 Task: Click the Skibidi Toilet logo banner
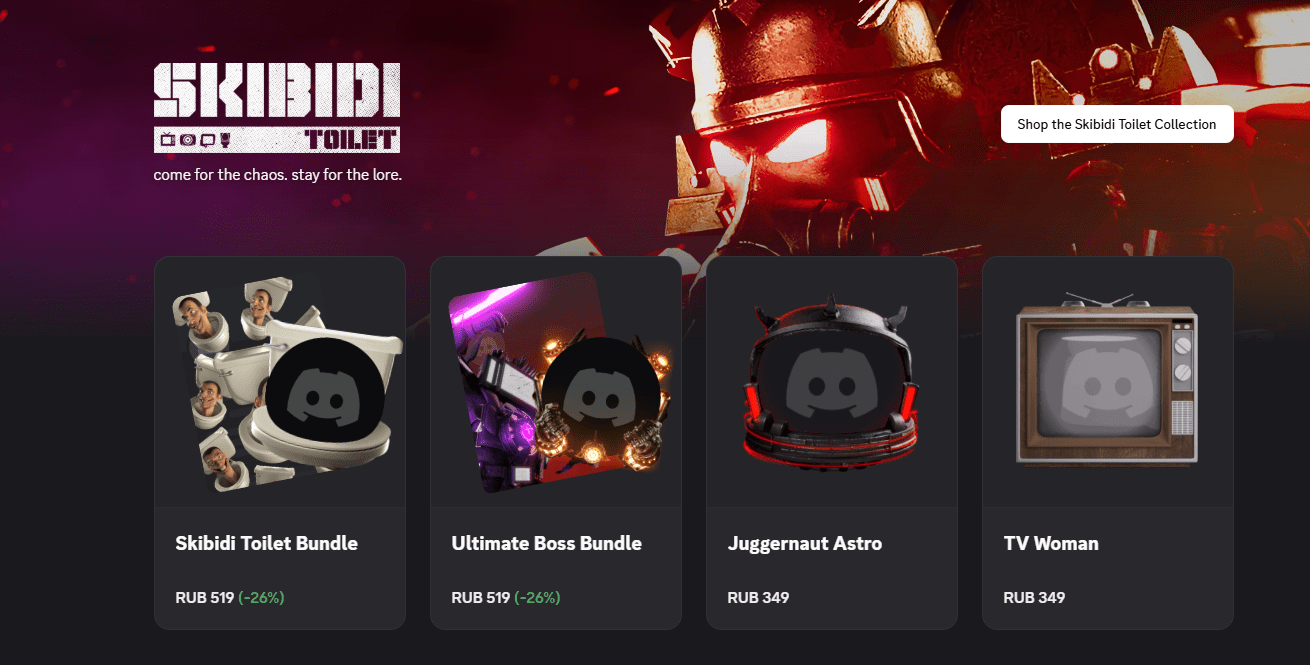277,108
